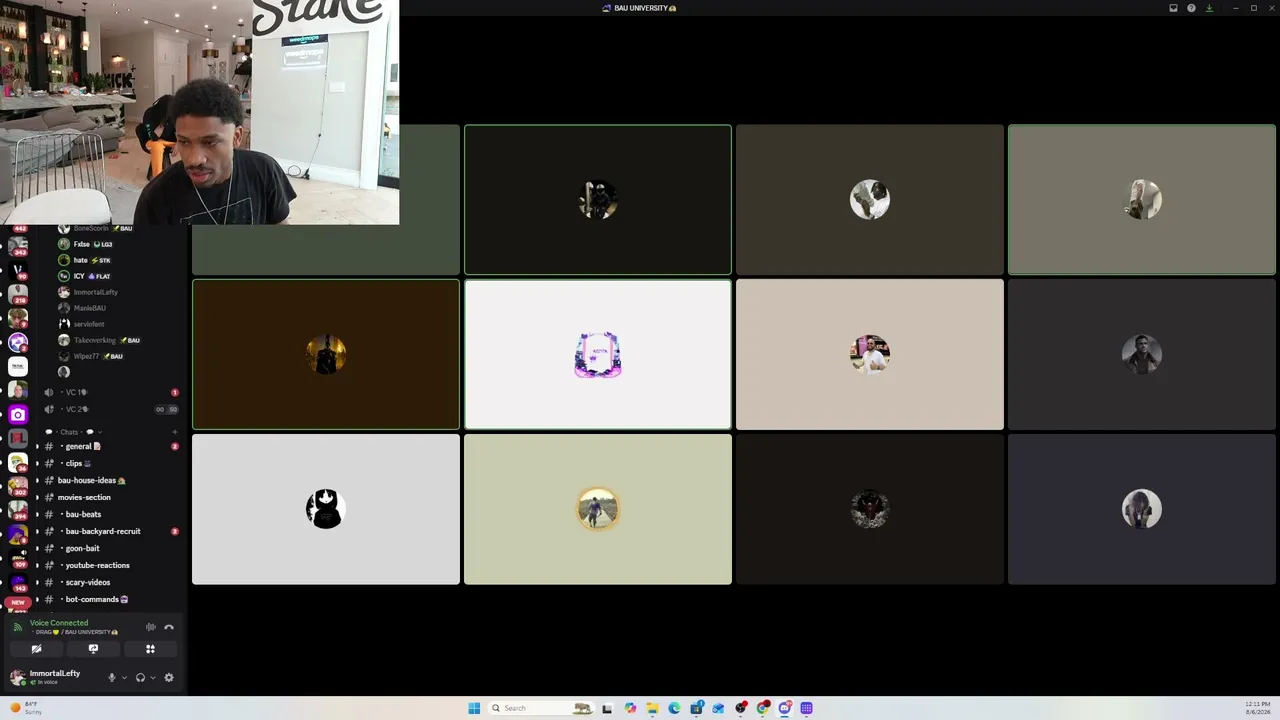Open File Explorer from taskbar
The width and height of the screenshot is (1280, 720).
point(652,708)
